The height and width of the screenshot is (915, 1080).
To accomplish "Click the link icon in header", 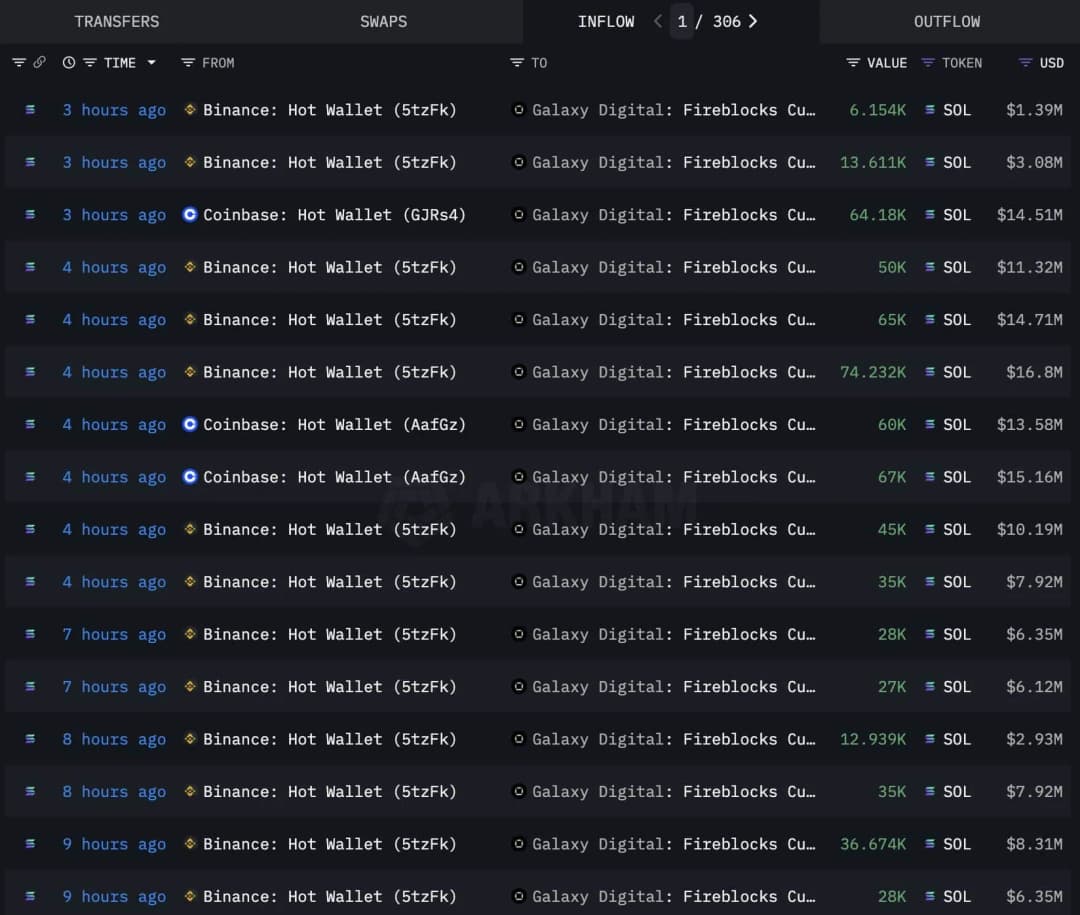I will (39, 63).
